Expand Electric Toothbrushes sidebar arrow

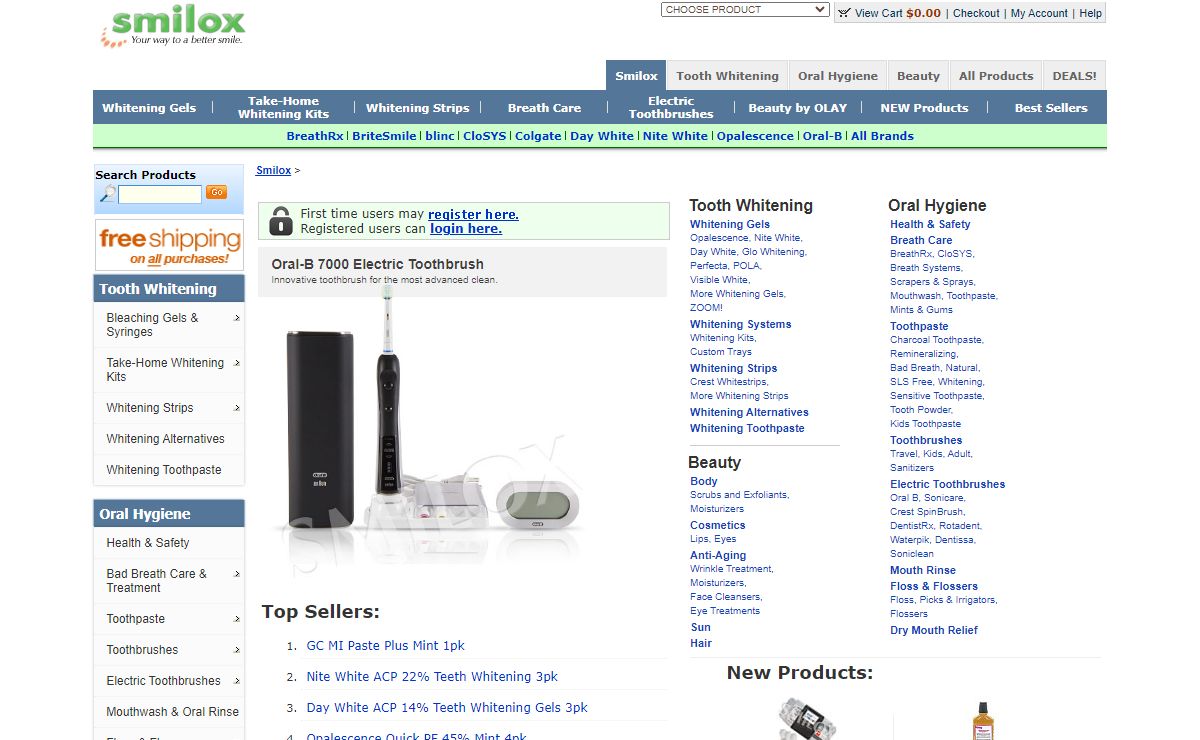pyautogui.click(x=237, y=681)
